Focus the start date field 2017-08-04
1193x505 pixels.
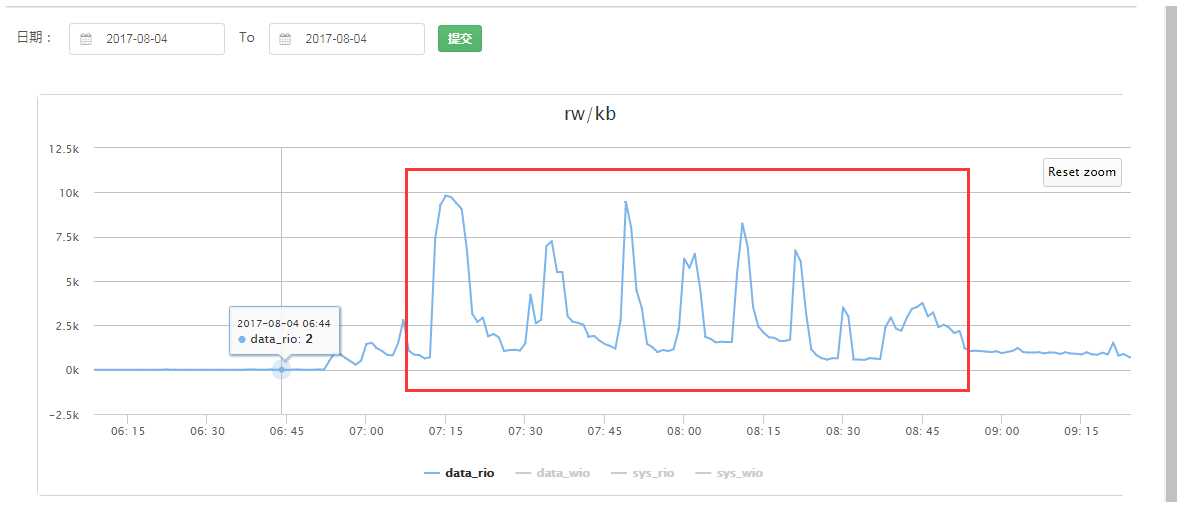pyautogui.click(x=147, y=39)
